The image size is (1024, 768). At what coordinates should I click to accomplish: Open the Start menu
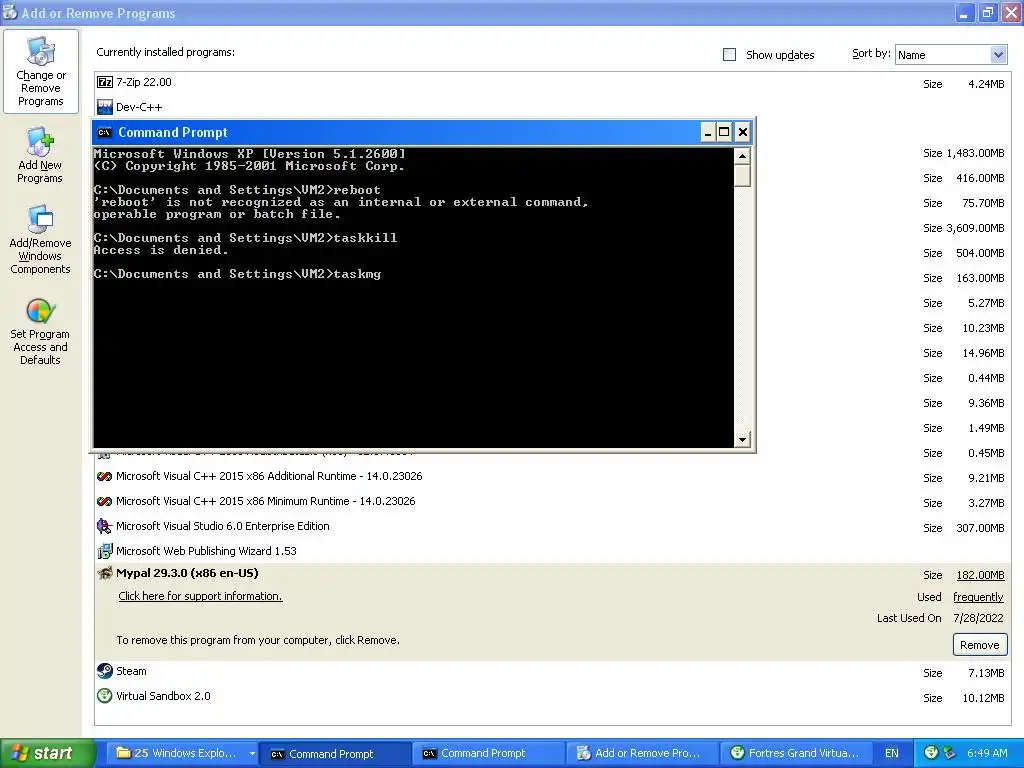(x=47, y=754)
